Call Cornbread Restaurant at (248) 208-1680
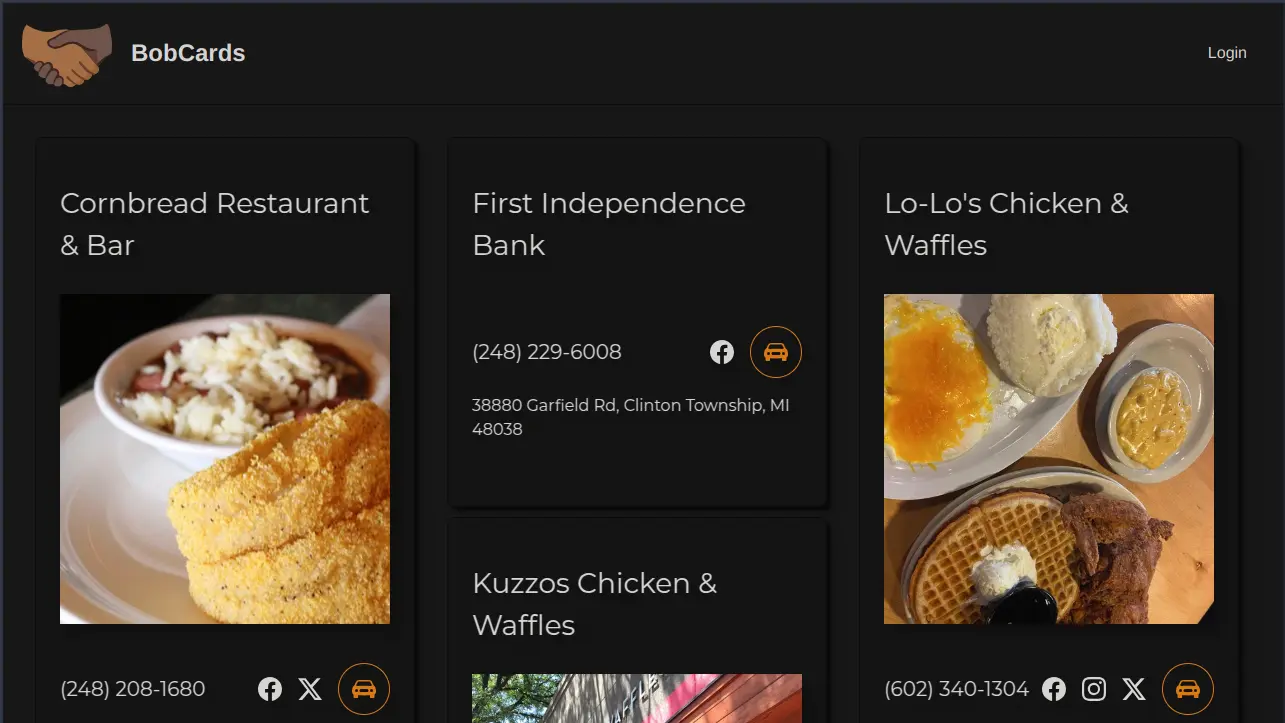Image resolution: width=1285 pixels, height=723 pixels. click(x=133, y=689)
